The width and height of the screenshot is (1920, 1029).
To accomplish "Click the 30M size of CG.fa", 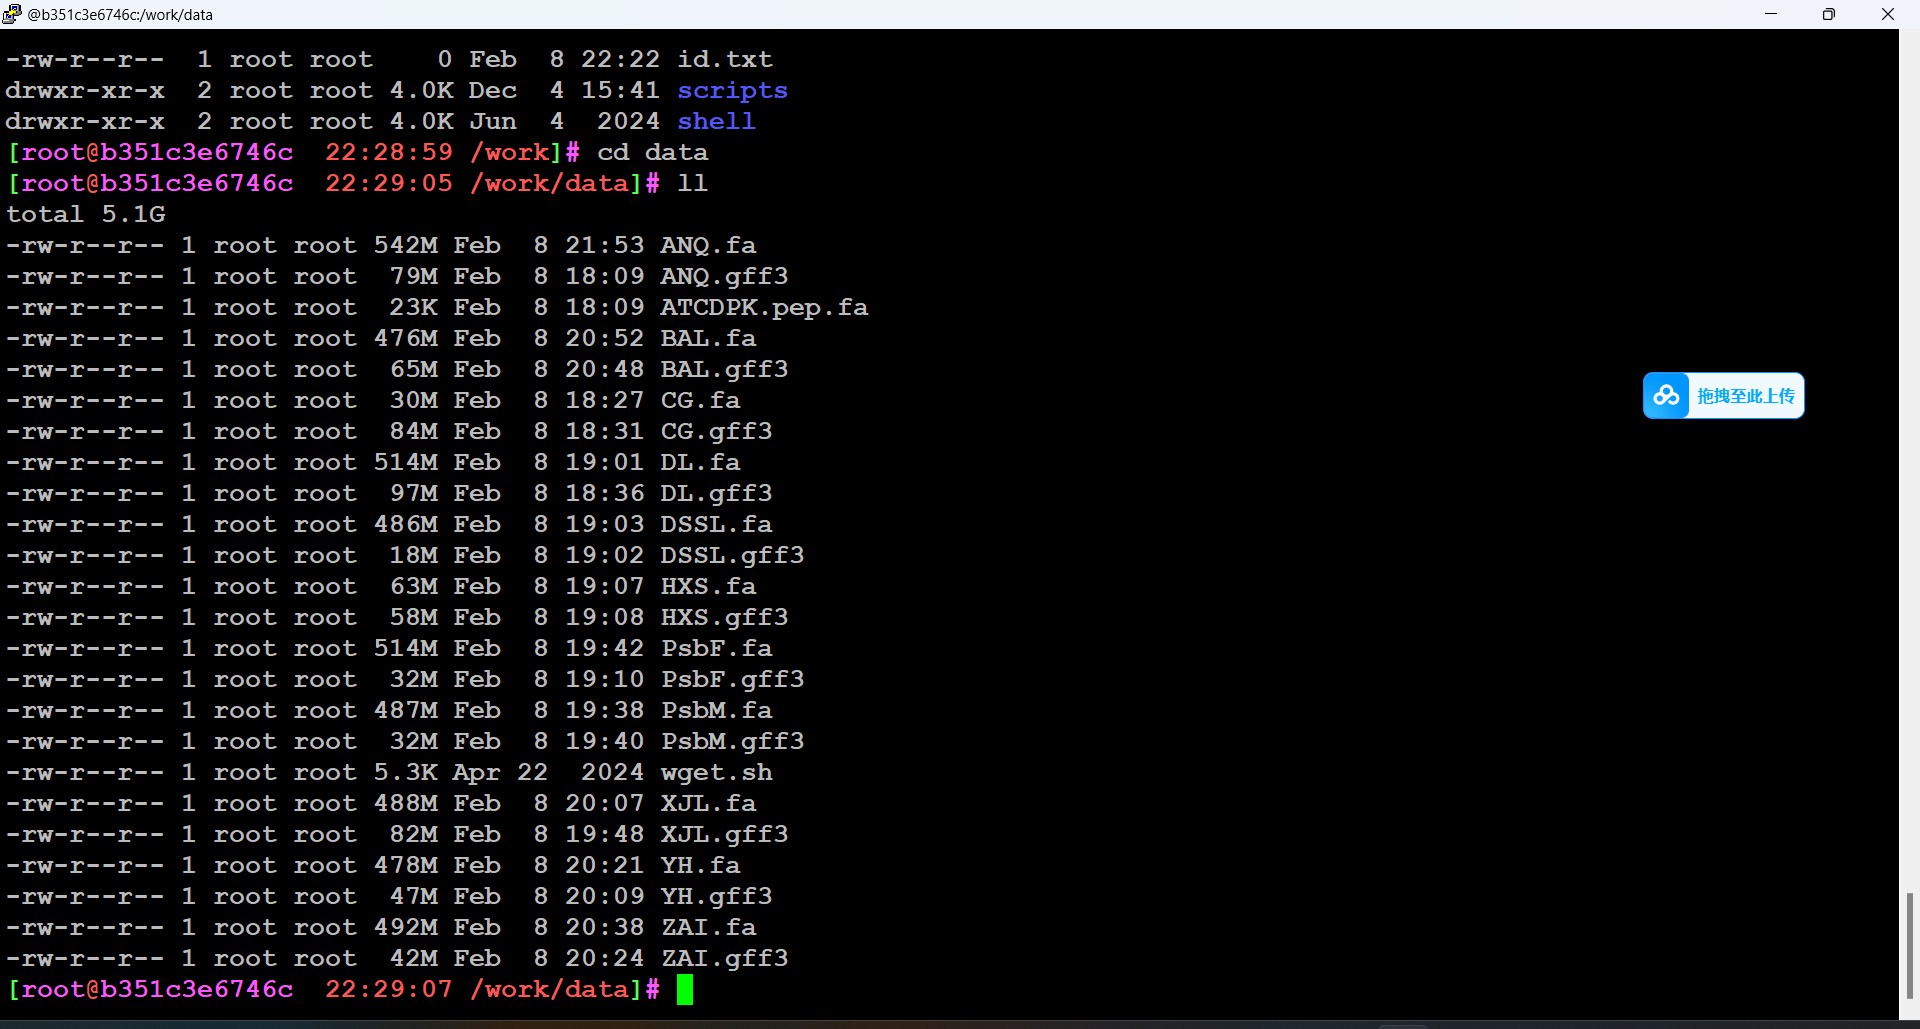I will point(413,401).
